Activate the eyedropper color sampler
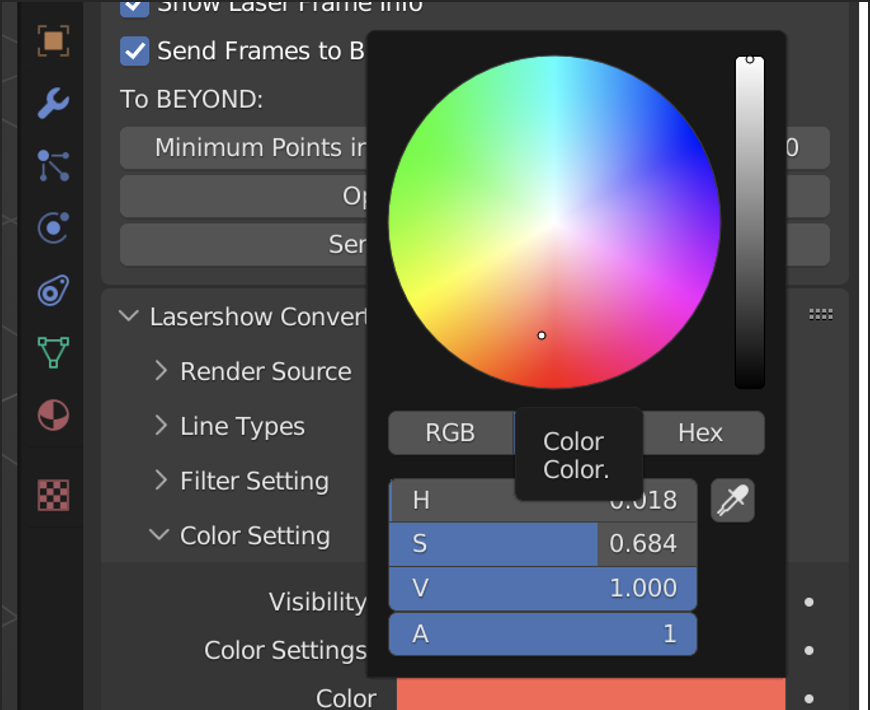The height and width of the screenshot is (710, 870). tap(732, 500)
